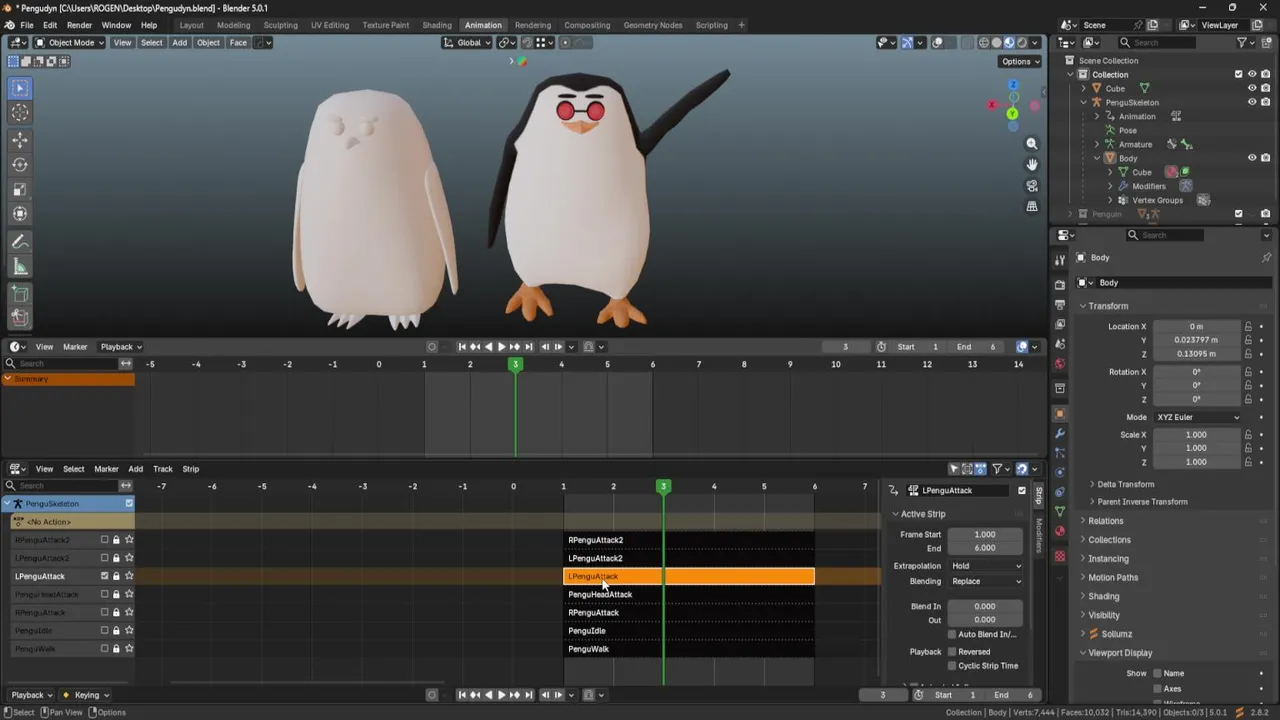Click the LPenguAttack orange strip

coord(689,576)
